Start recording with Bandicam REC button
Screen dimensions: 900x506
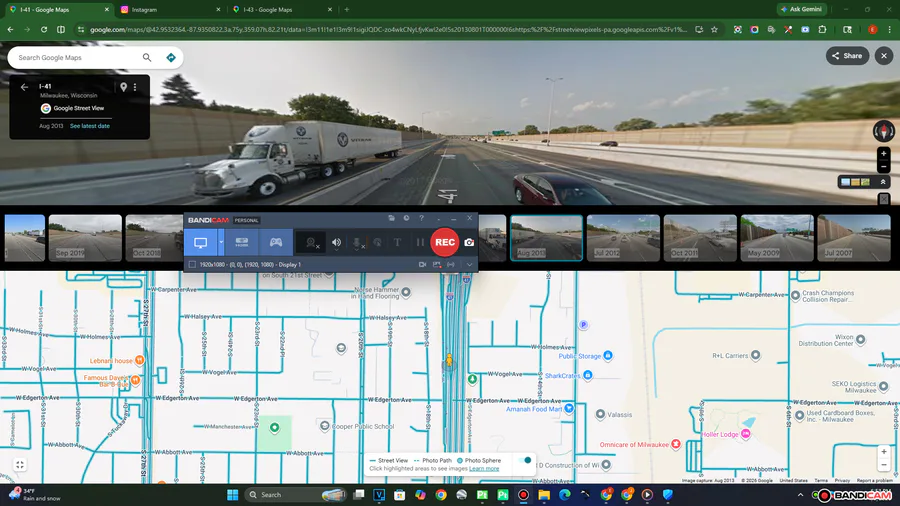pyautogui.click(x=445, y=242)
